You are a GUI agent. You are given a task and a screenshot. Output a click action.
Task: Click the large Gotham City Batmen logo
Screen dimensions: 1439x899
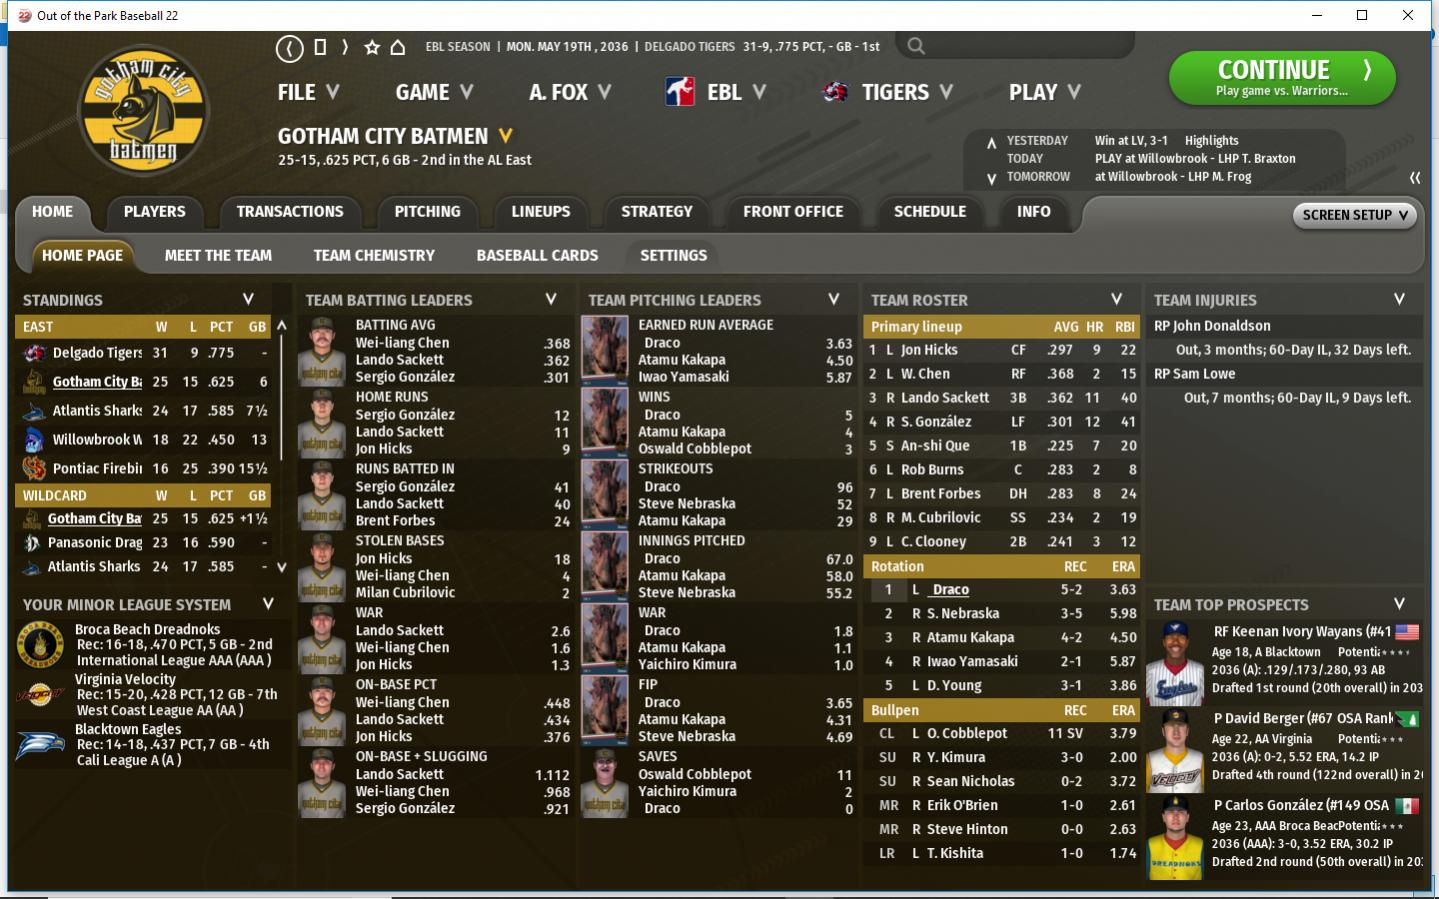(x=143, y=111)
